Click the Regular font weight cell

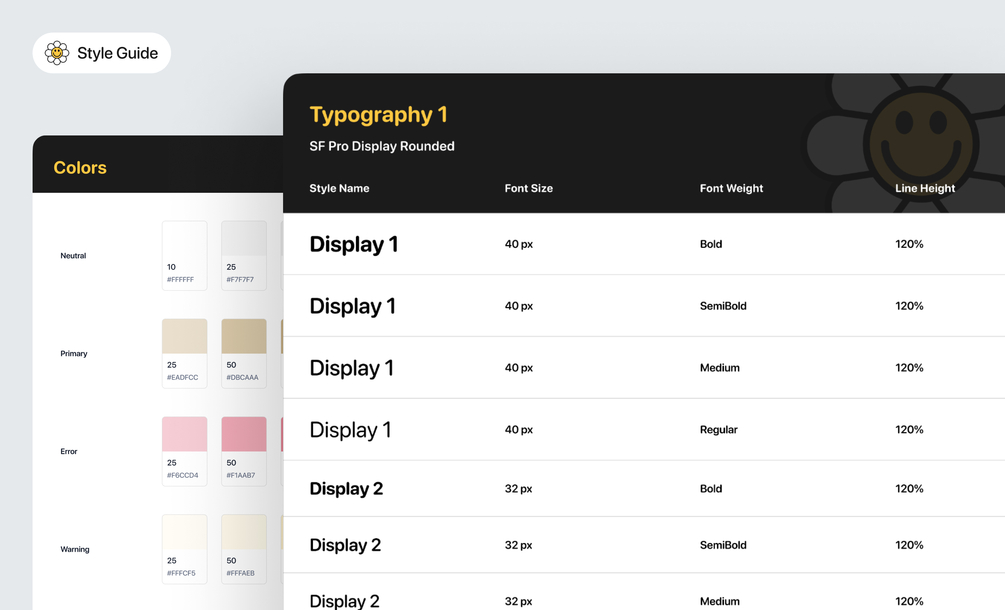coord(718,430)
